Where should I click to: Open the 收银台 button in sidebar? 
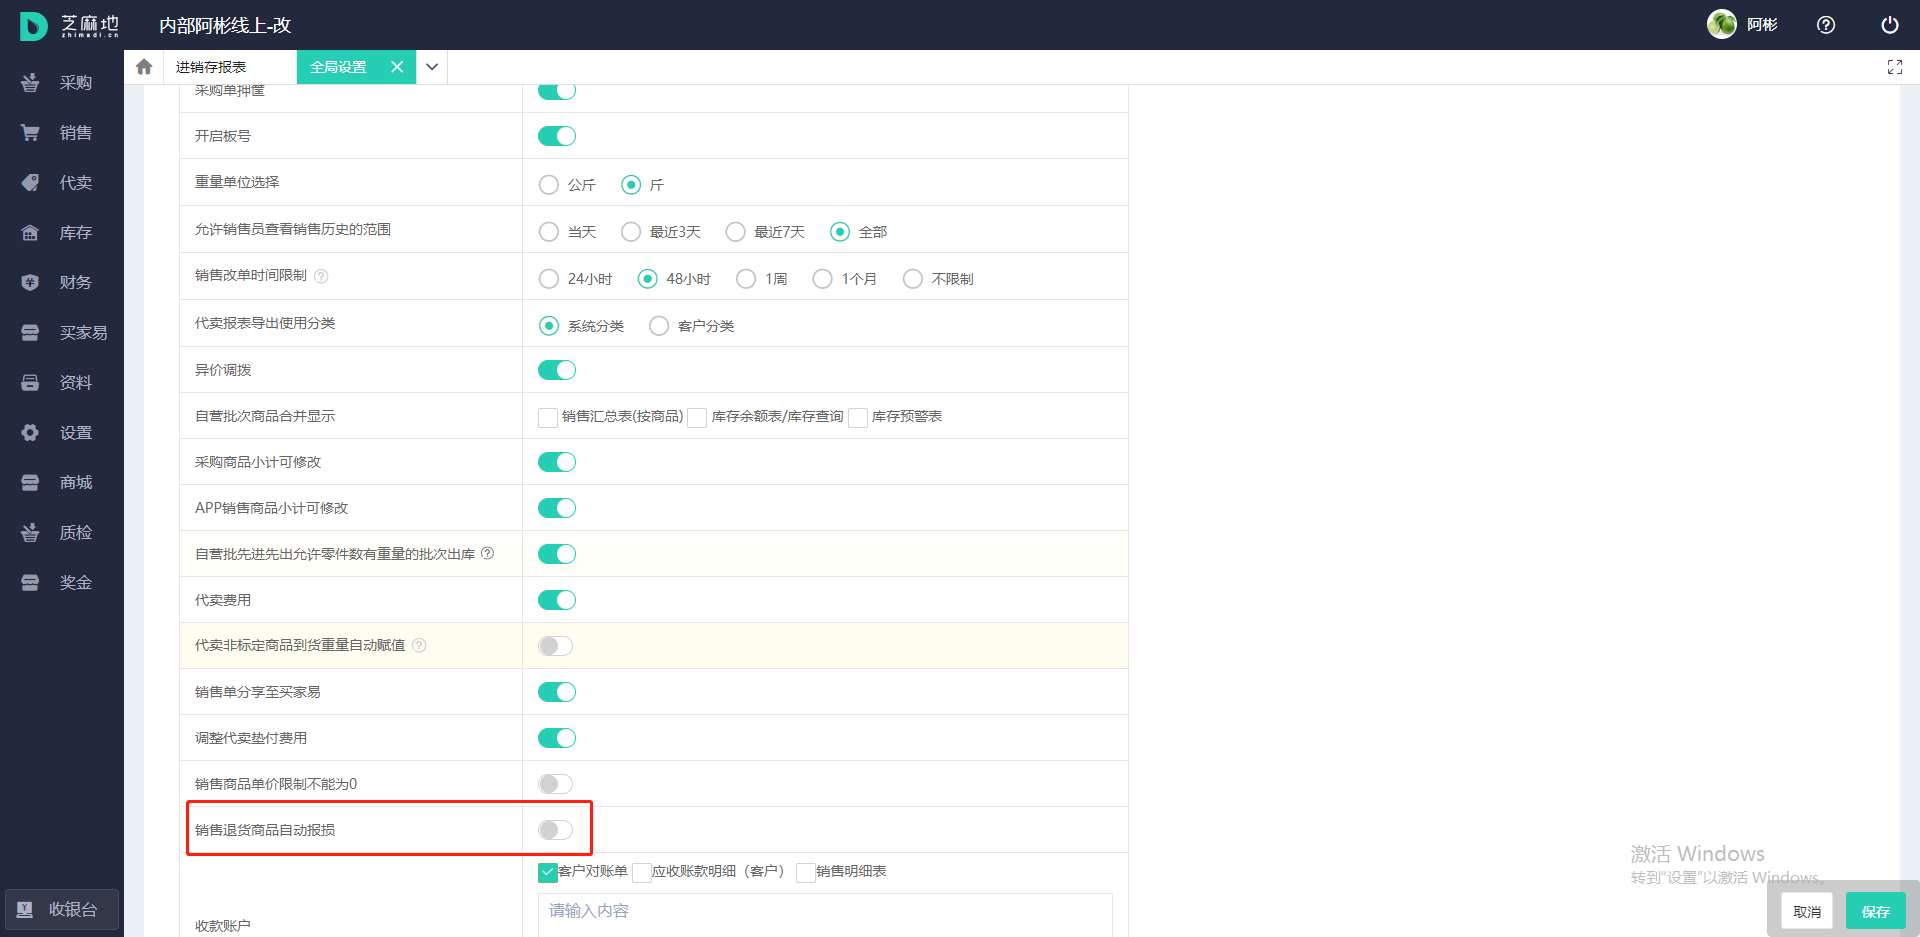62,909
